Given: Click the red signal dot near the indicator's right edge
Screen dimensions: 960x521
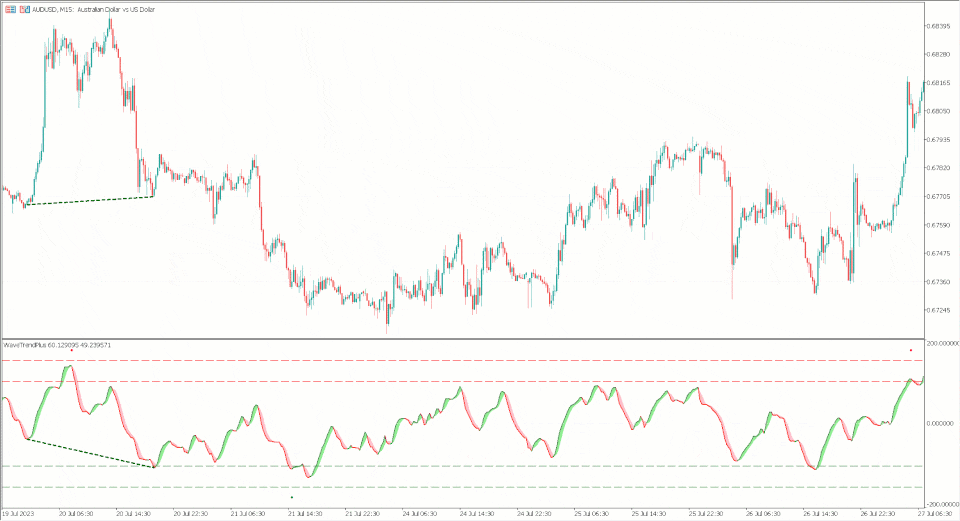Looking at the screenshot, I should click(x=910, y=350).
